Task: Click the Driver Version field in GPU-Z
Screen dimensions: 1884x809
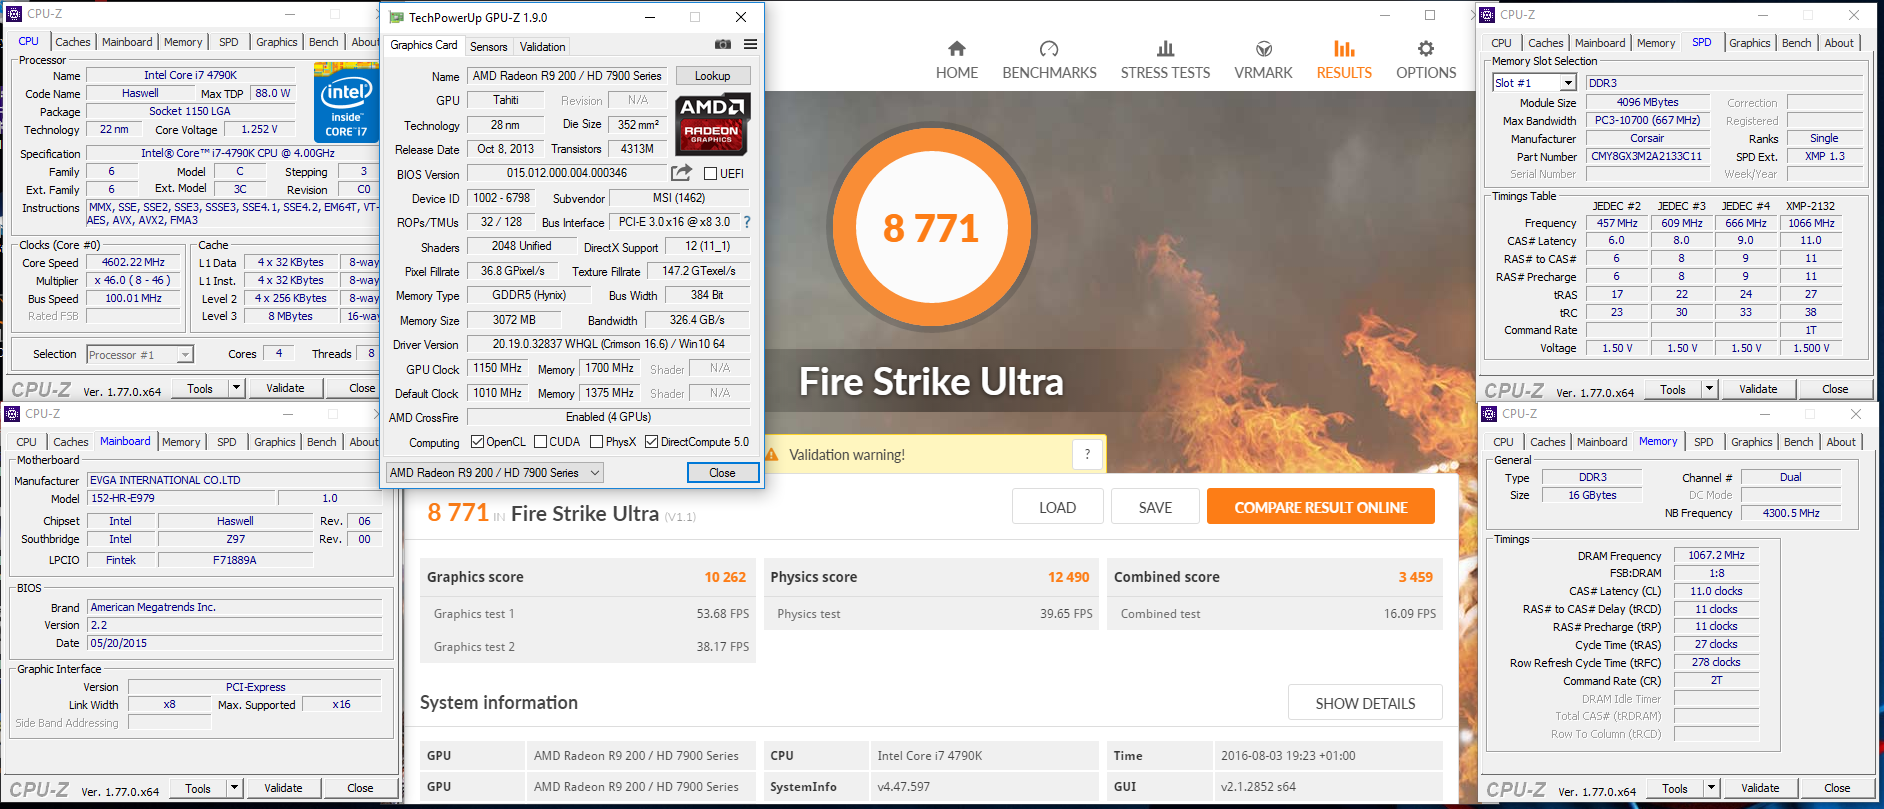Action: pyautogui.click(x=609, y=344)
